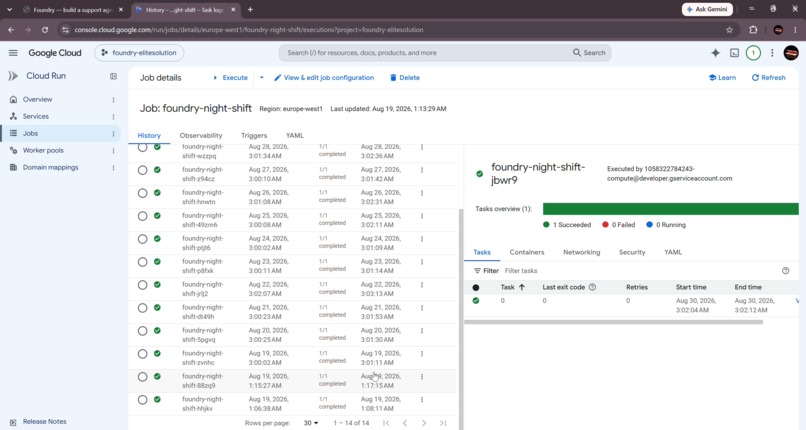Open row menu for execution foundry-night-shift-zvnhc
This screenshot has height=430, width=806.
click(x=422, y=353)
